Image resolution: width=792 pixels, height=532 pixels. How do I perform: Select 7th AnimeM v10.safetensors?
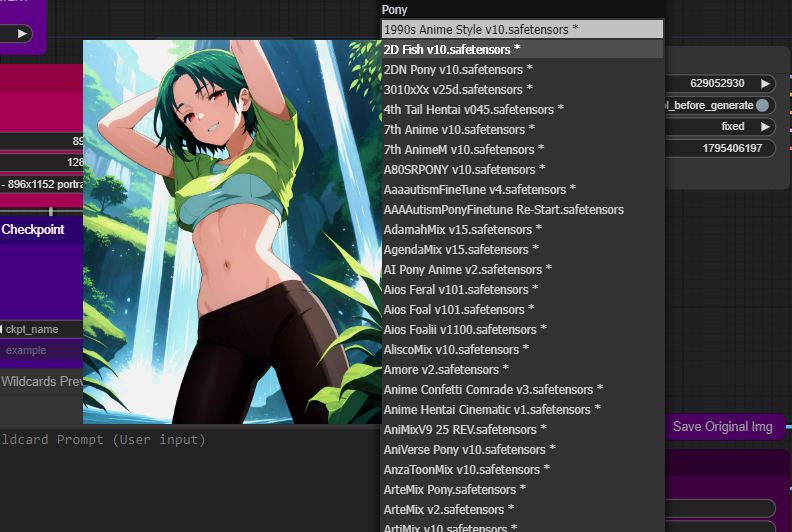[522, 150]
